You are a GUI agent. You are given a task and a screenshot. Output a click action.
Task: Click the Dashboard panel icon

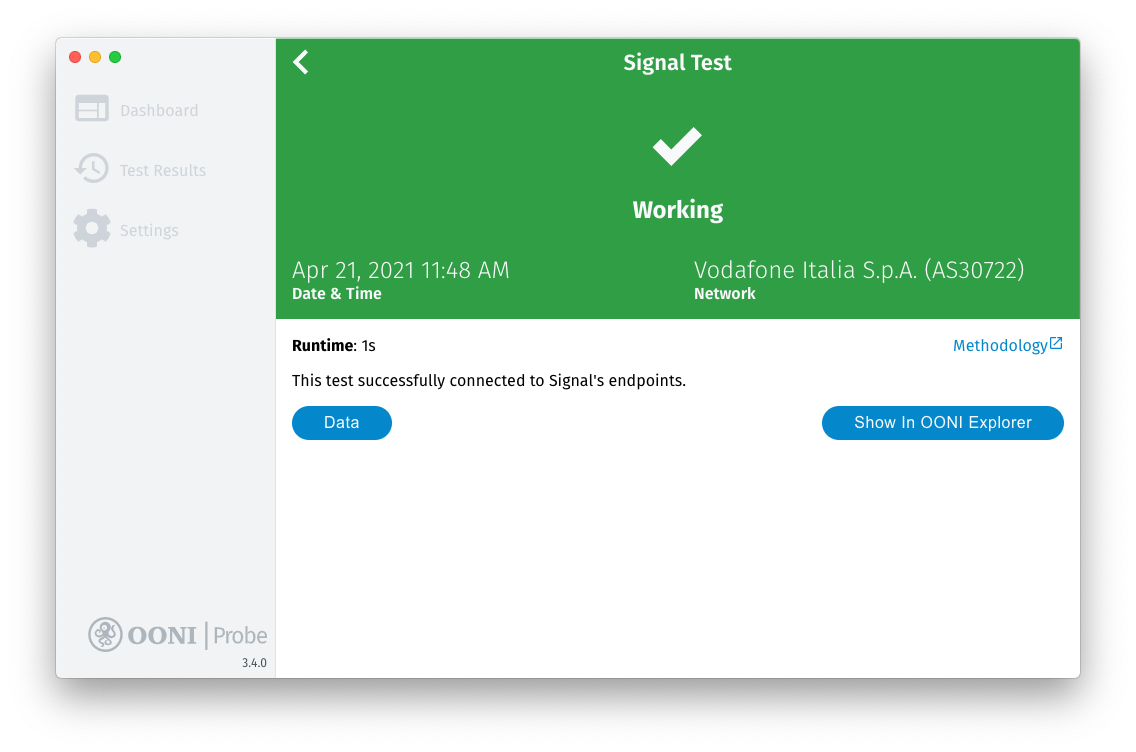92,109
